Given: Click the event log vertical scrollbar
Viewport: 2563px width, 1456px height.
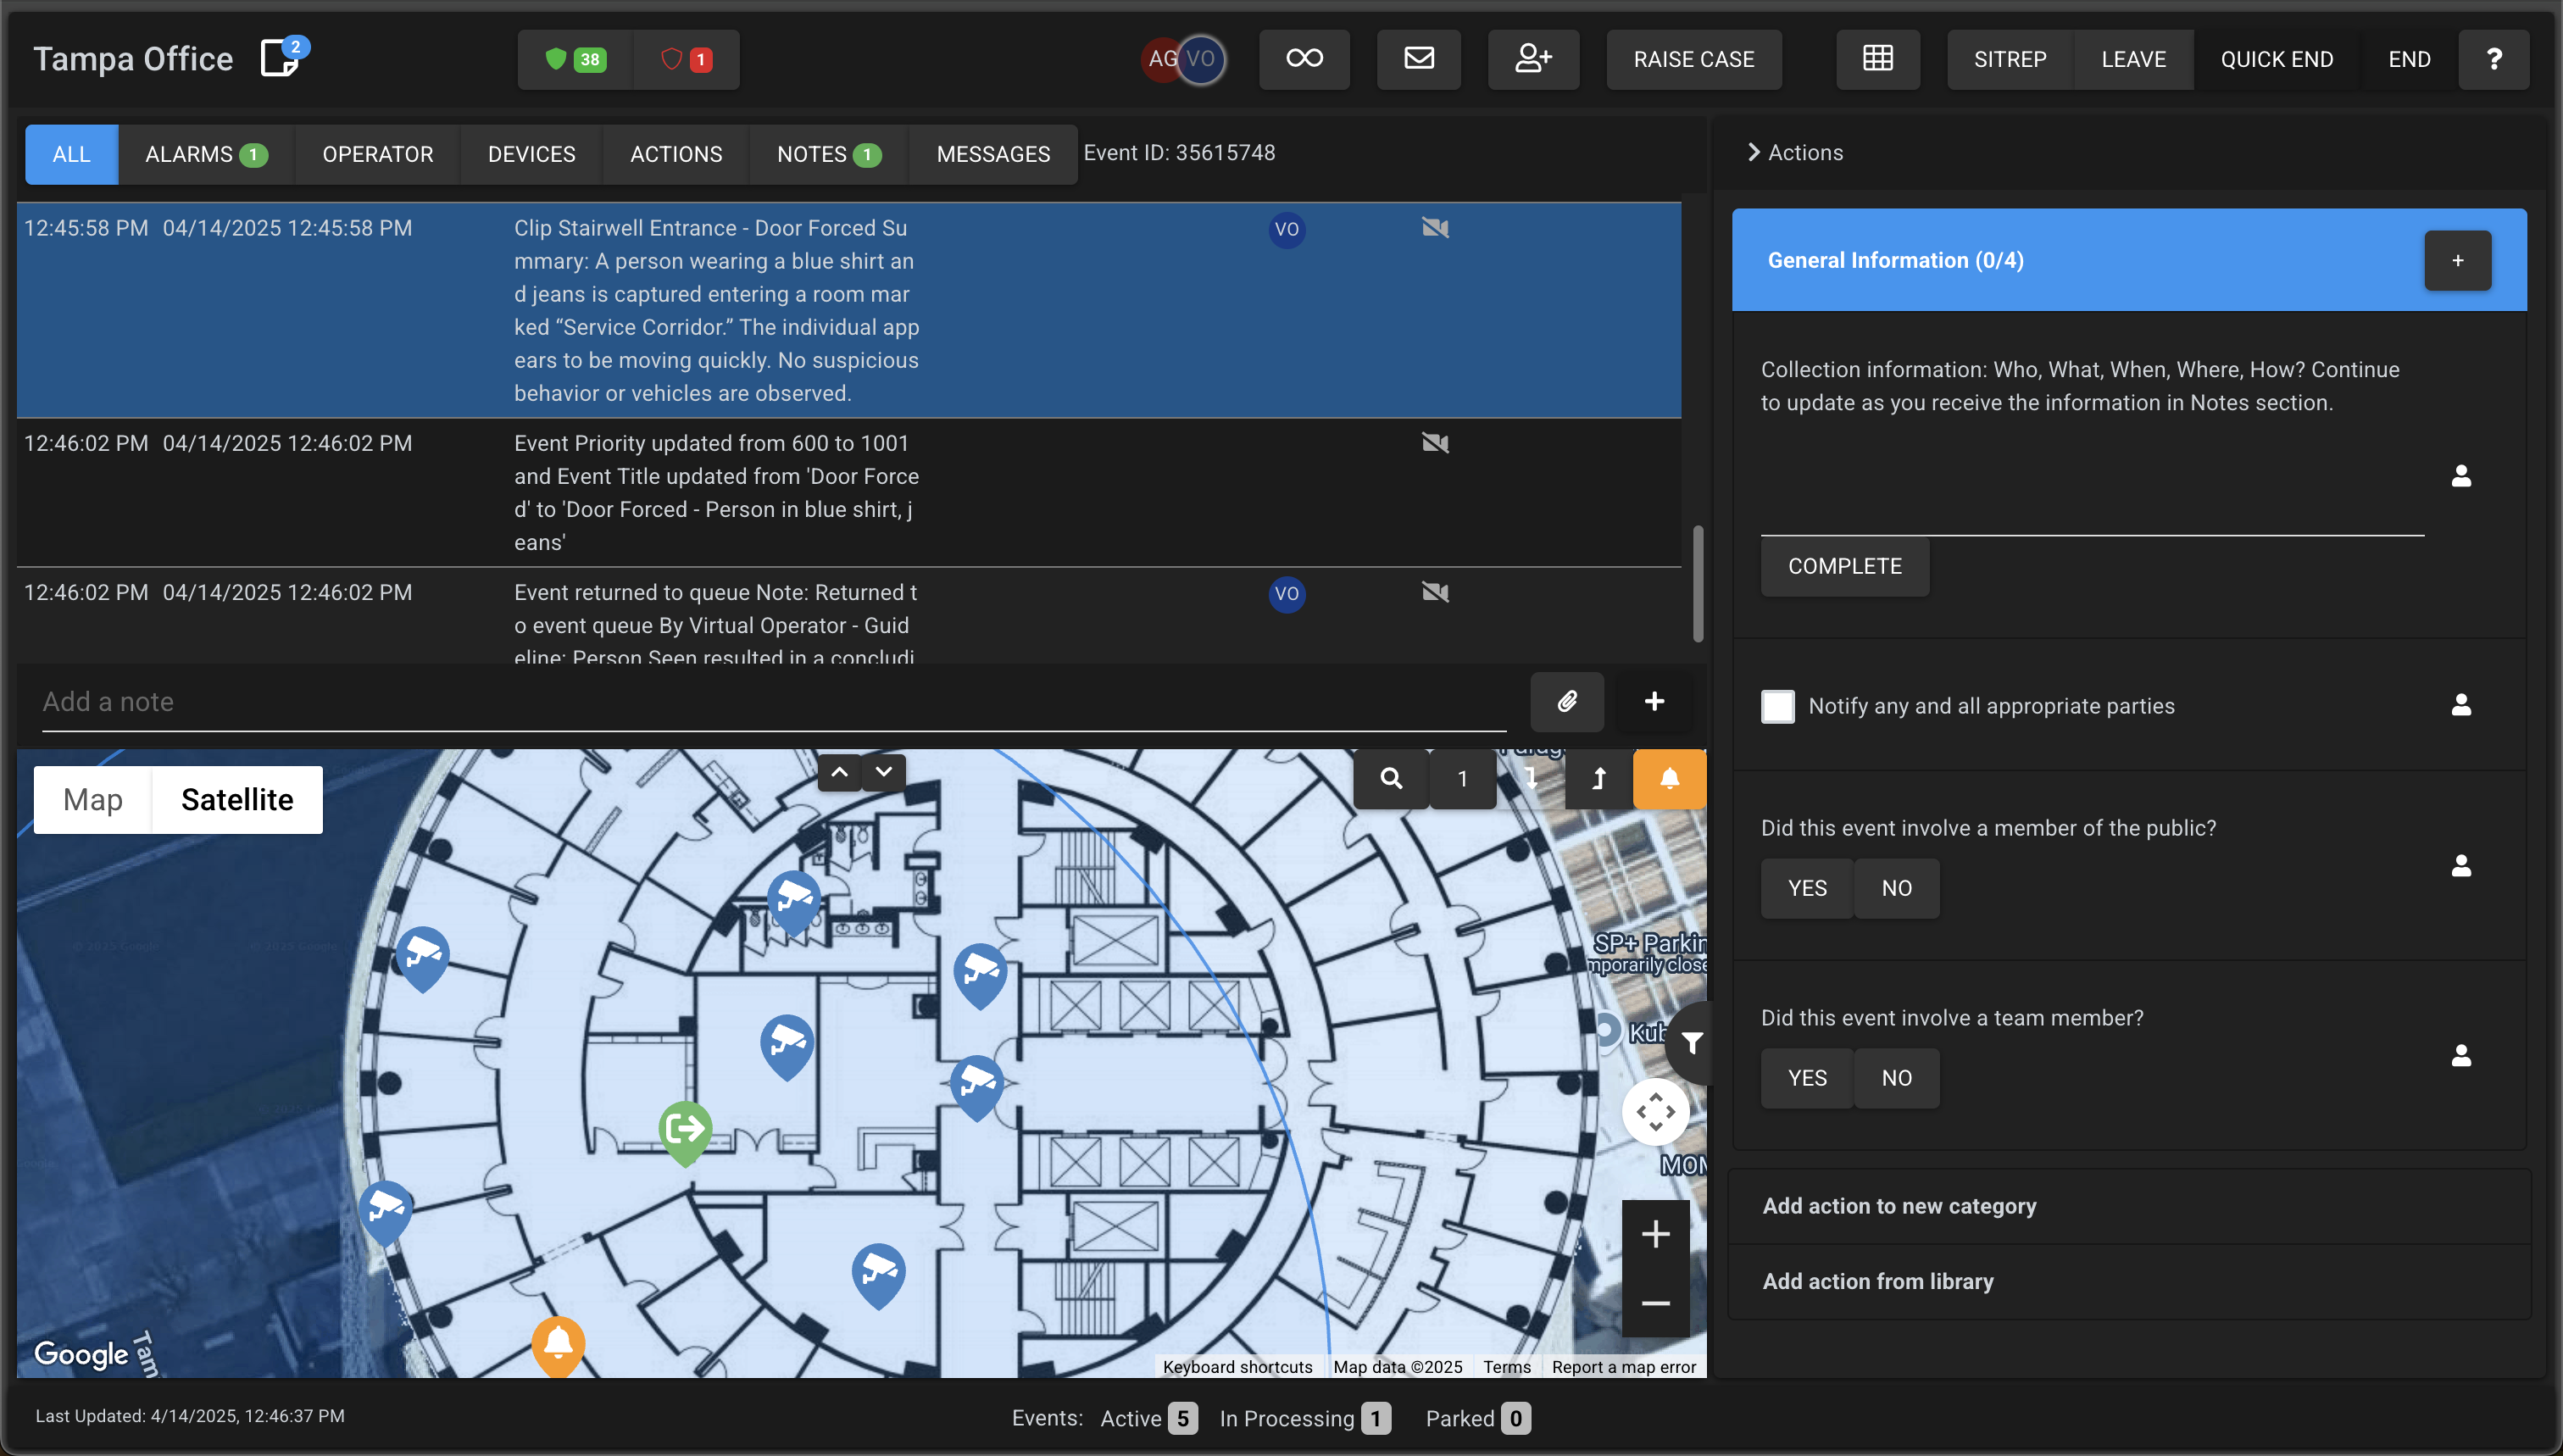Looking at the screenshot, I should point(1697,584).
